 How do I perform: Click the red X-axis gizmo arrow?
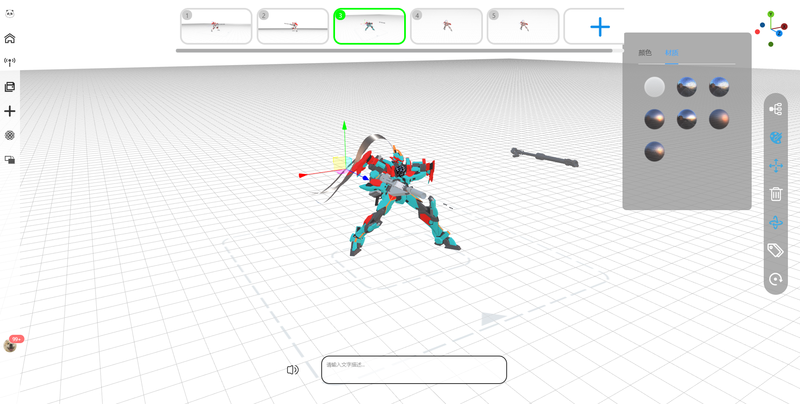point(304,175)
